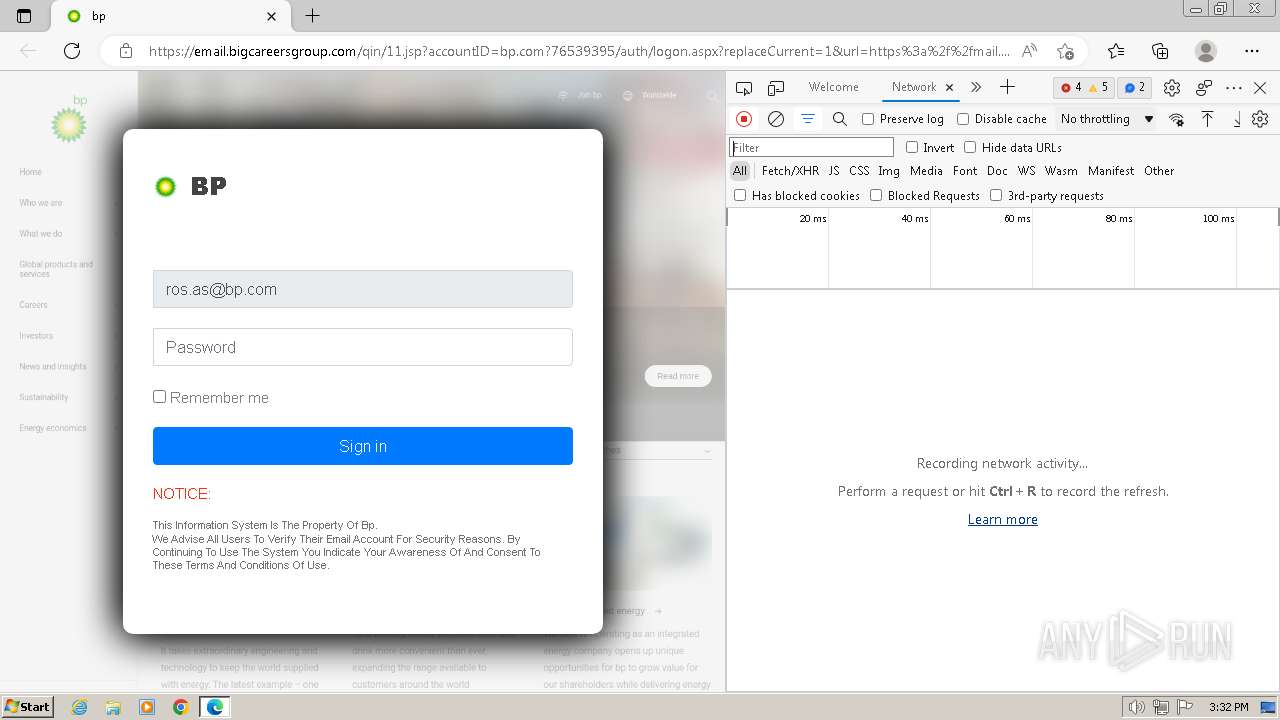Open DevTools feedback icon
Screen dimensions: 1280x720
(1204, 88)
